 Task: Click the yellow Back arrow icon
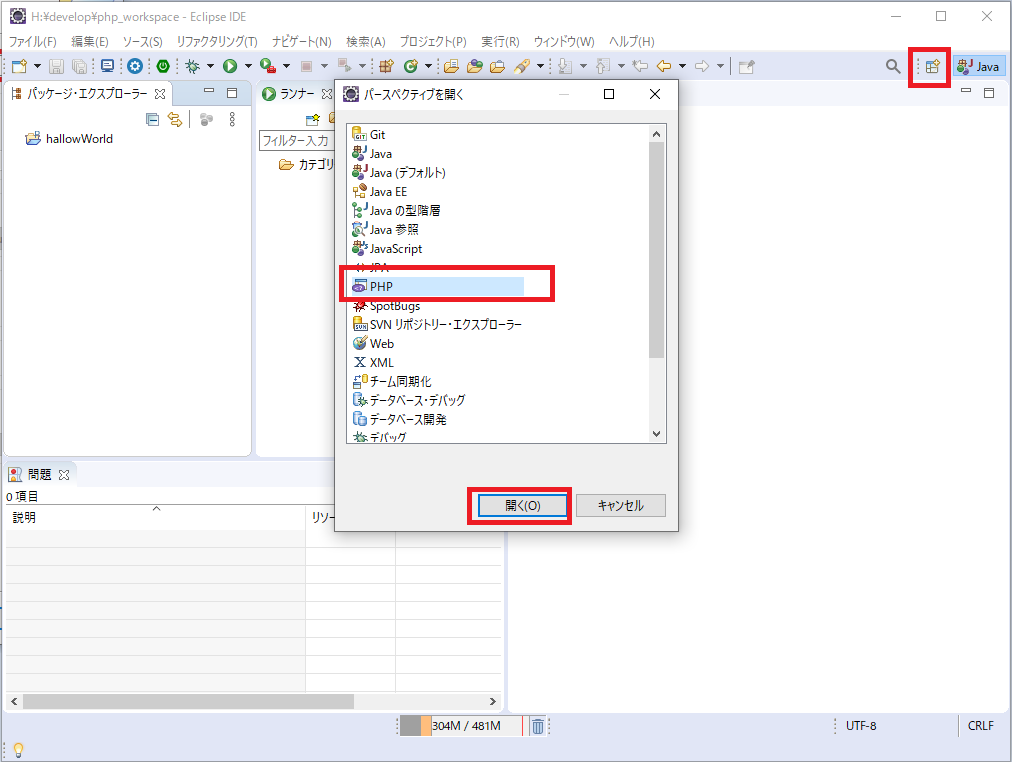tap(663, 66)
